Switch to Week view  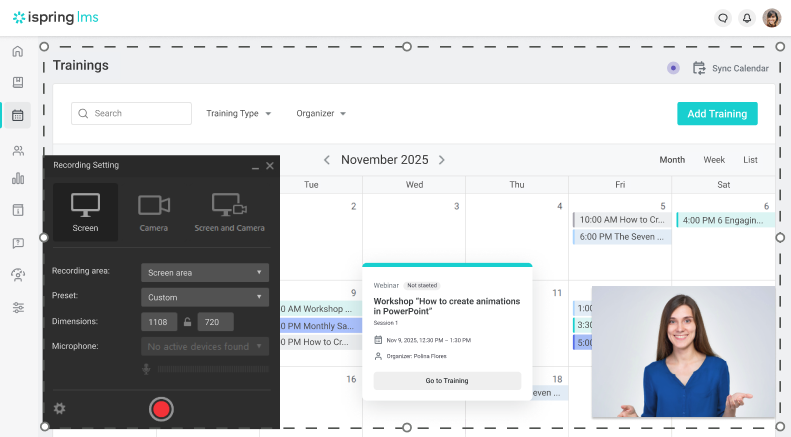(714, 160)
